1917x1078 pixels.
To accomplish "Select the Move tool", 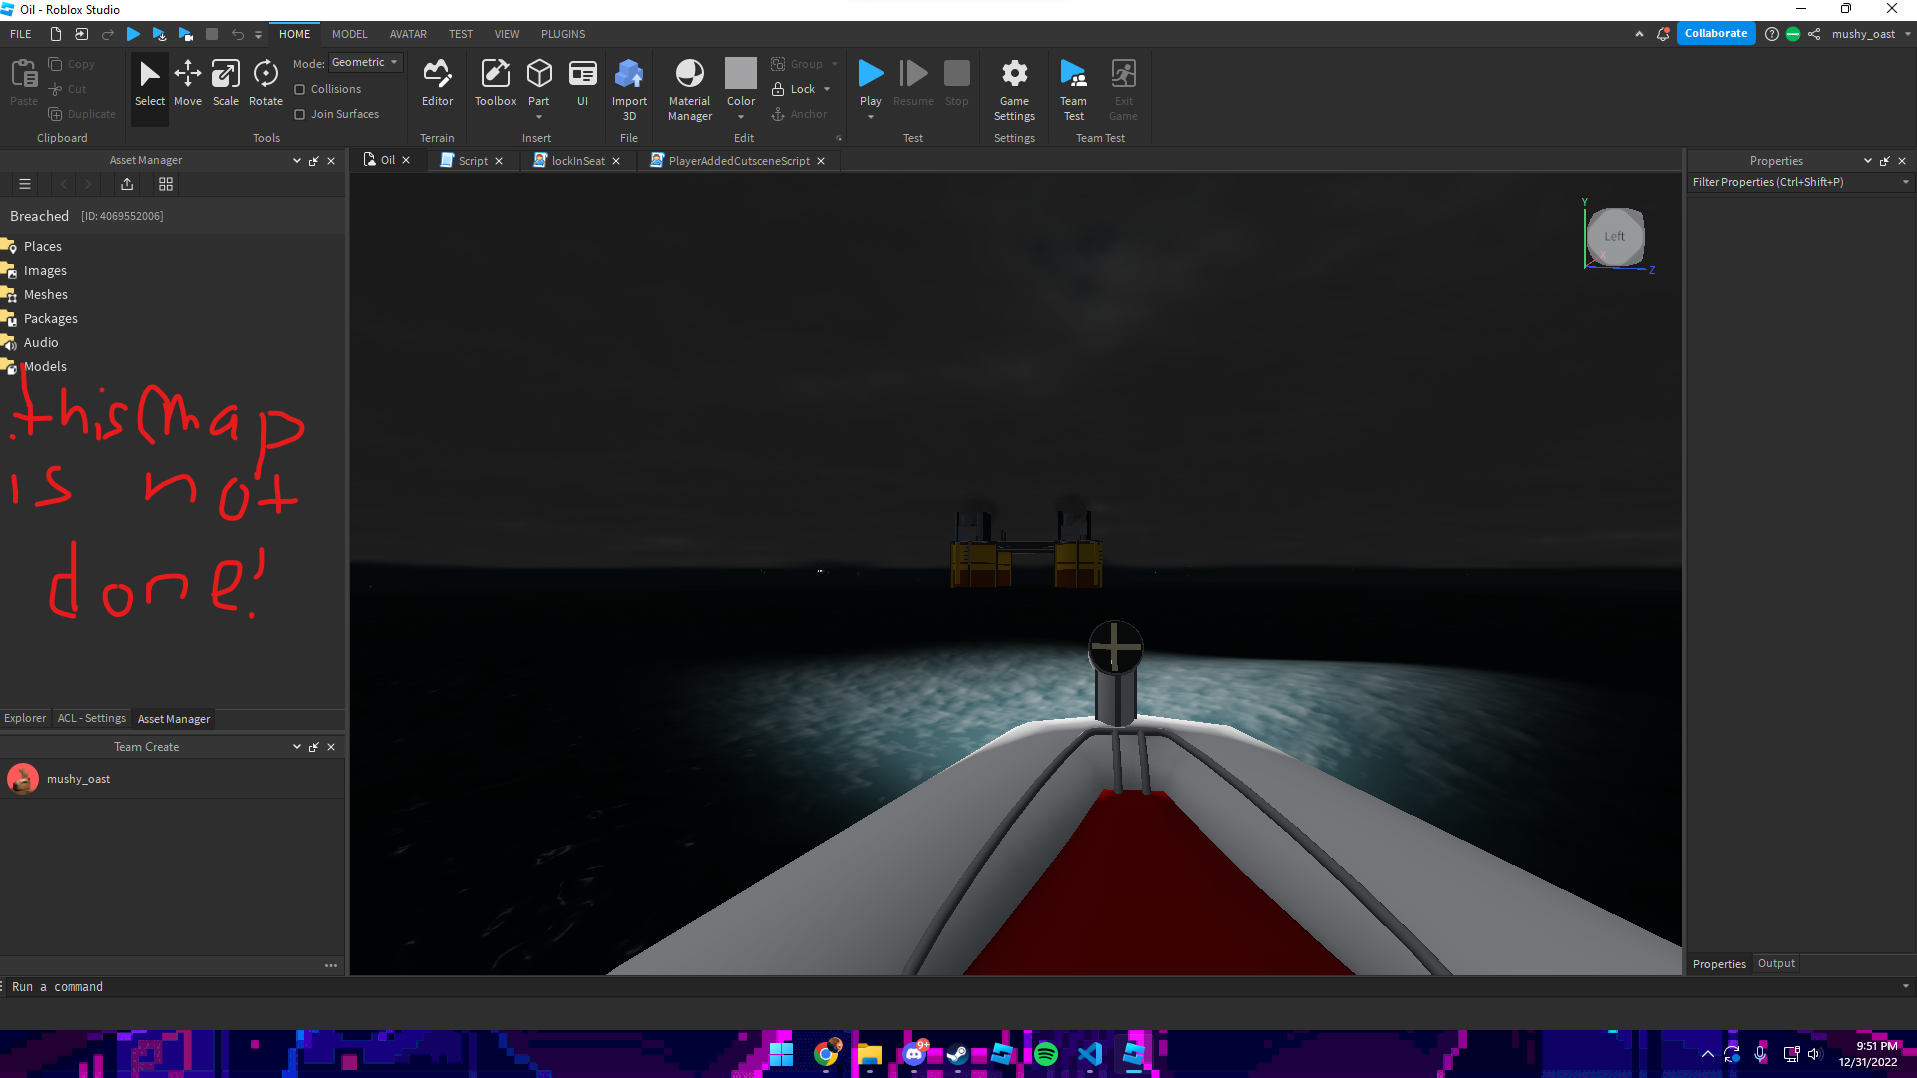I will tap(187, 82).
